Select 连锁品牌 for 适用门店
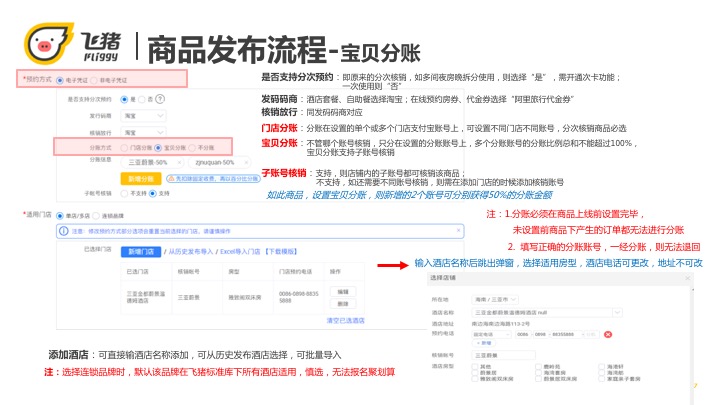 (x=96, y=216)
